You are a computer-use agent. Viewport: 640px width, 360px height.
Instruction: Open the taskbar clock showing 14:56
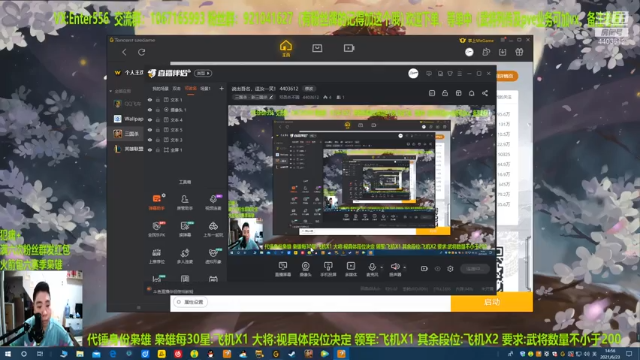[x=610, y=354]
